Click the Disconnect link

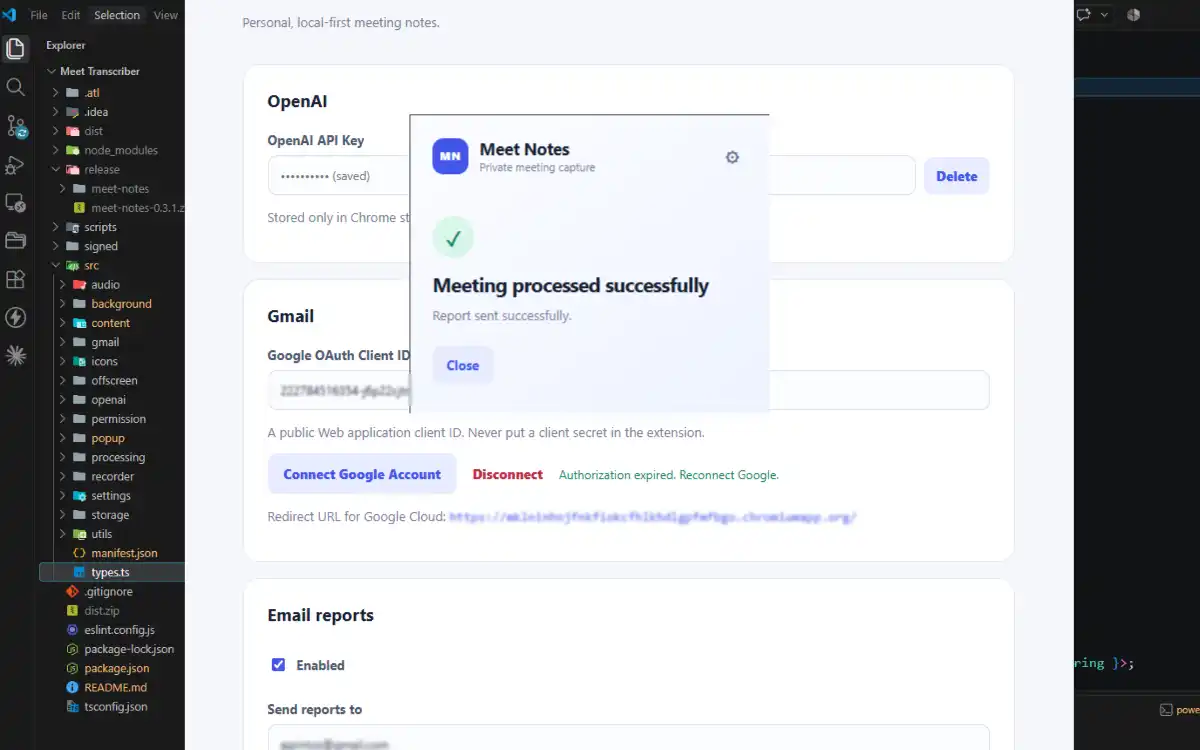pyautogui.click(x=508, y=475)
